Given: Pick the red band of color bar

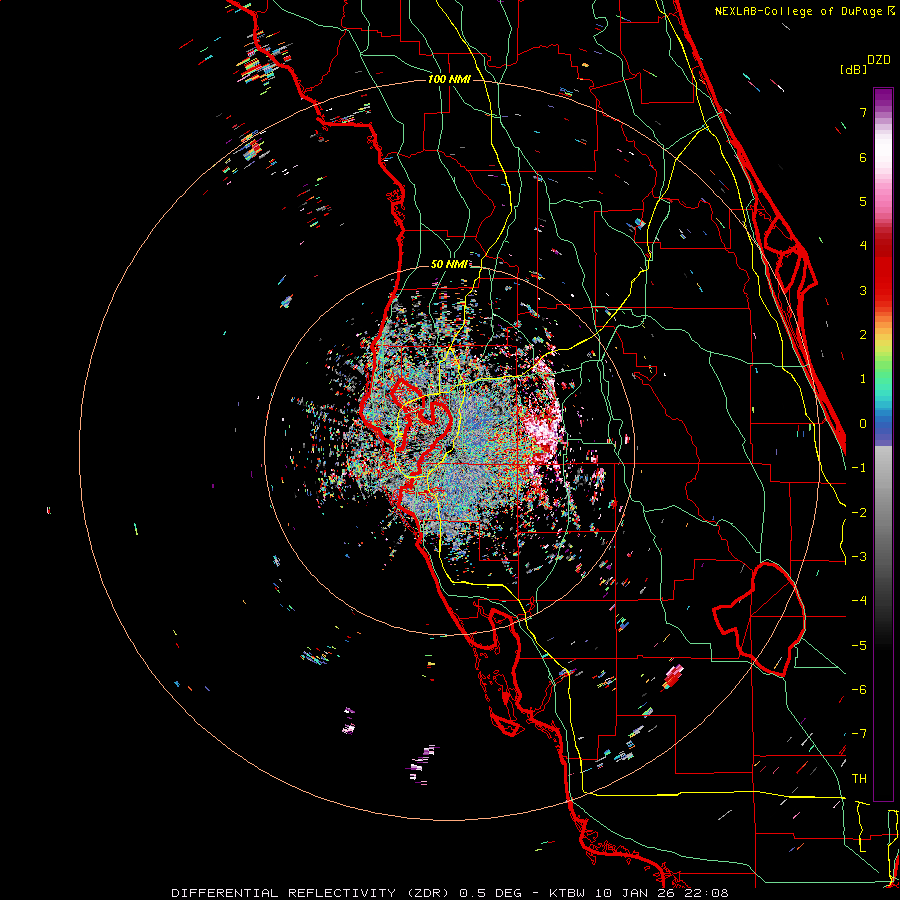Looking at the screenshot, I should coord(883,270).
